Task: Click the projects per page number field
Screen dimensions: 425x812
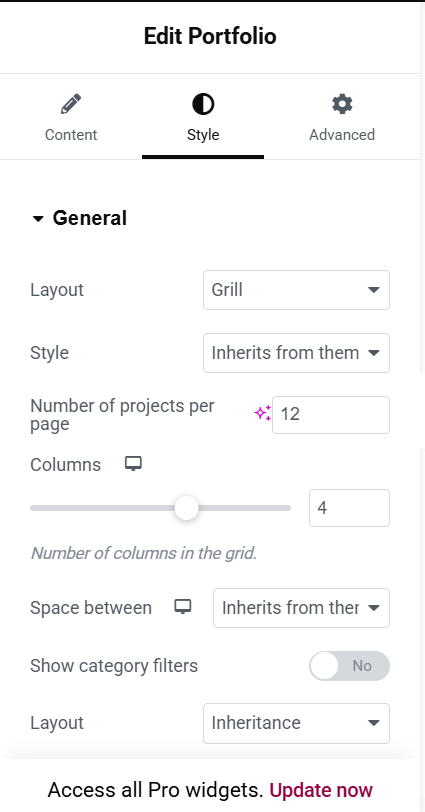Action: point(331,415)
